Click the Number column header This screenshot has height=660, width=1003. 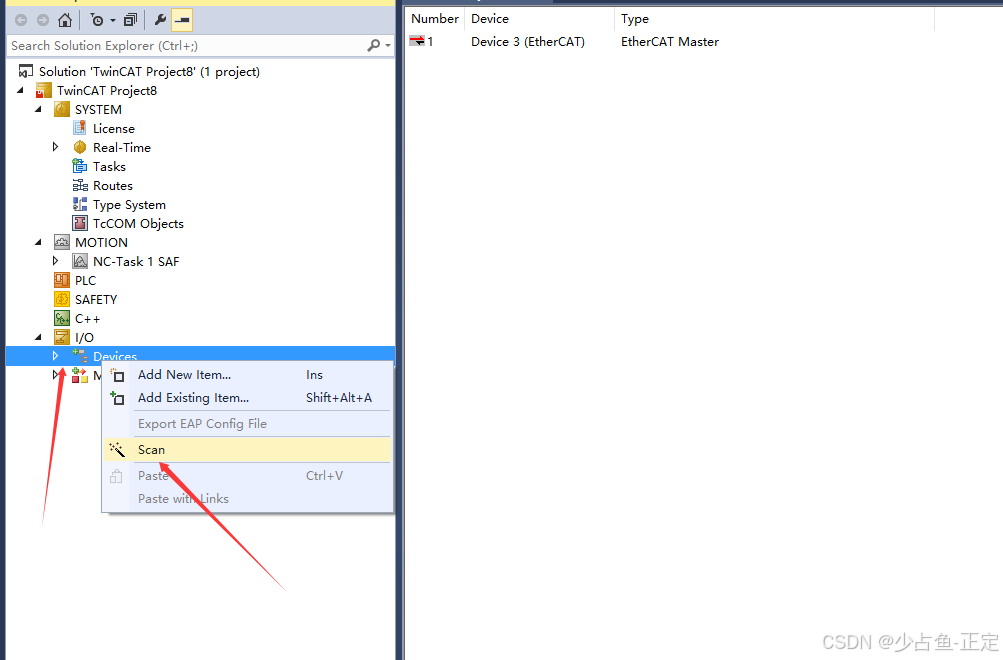tap(435, 19)
